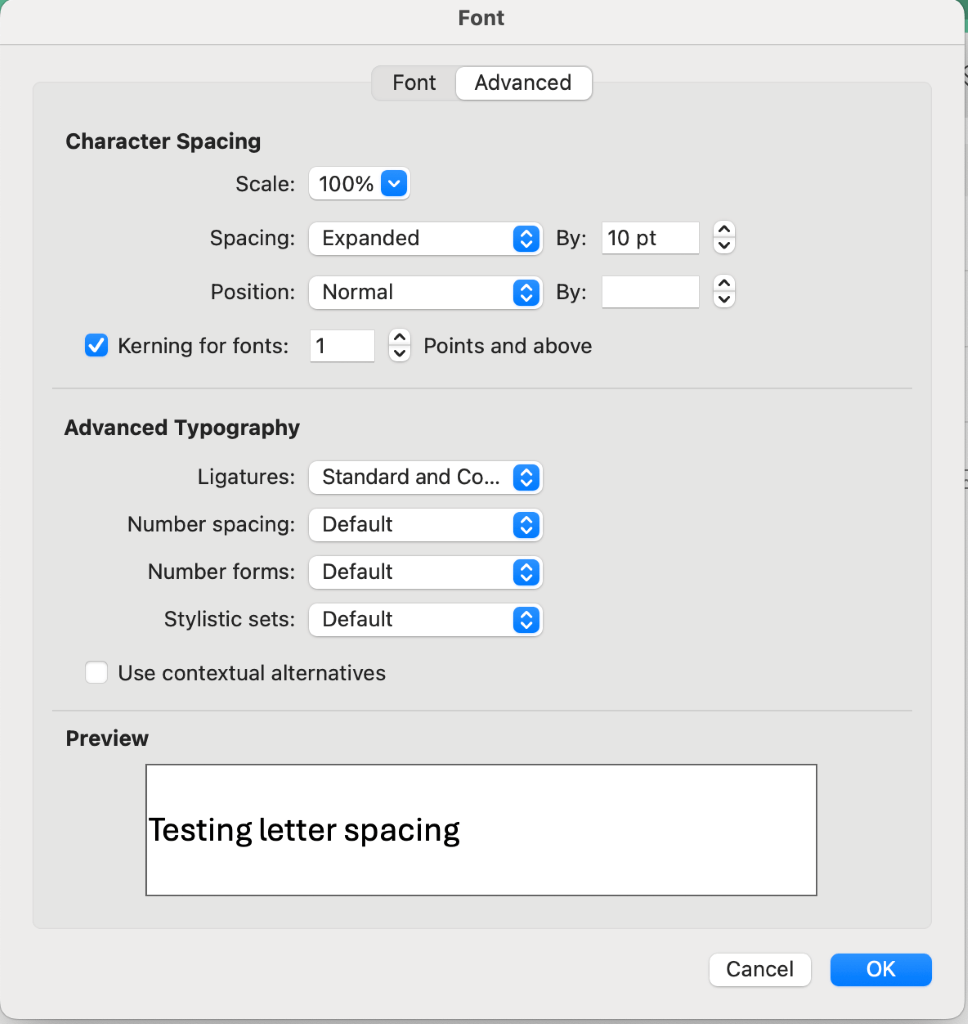
Task: Enable Use contextual alternatives
Action: pyautogui.click(x=96, y=672)
